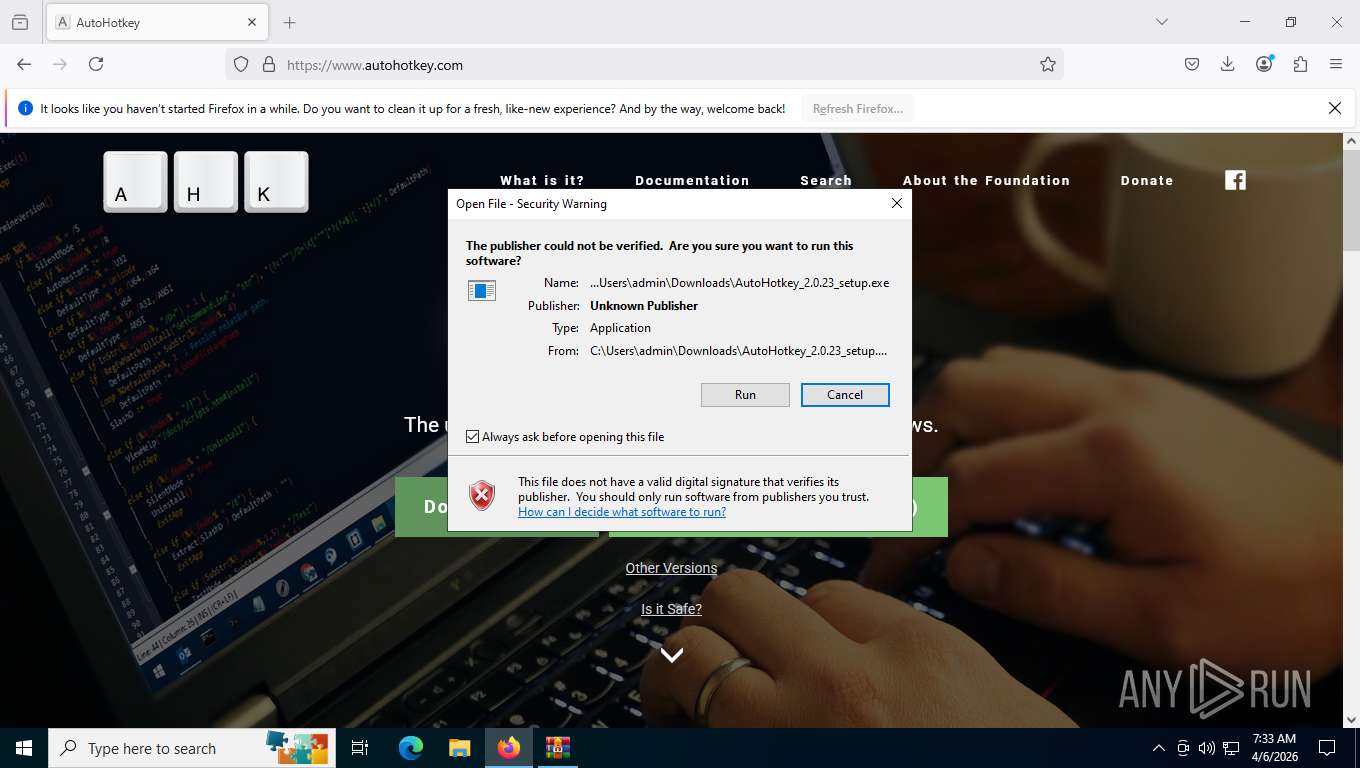The image size is (1360, 768).
Task: Open the Search menu item
Action: (x=826, y=181)
